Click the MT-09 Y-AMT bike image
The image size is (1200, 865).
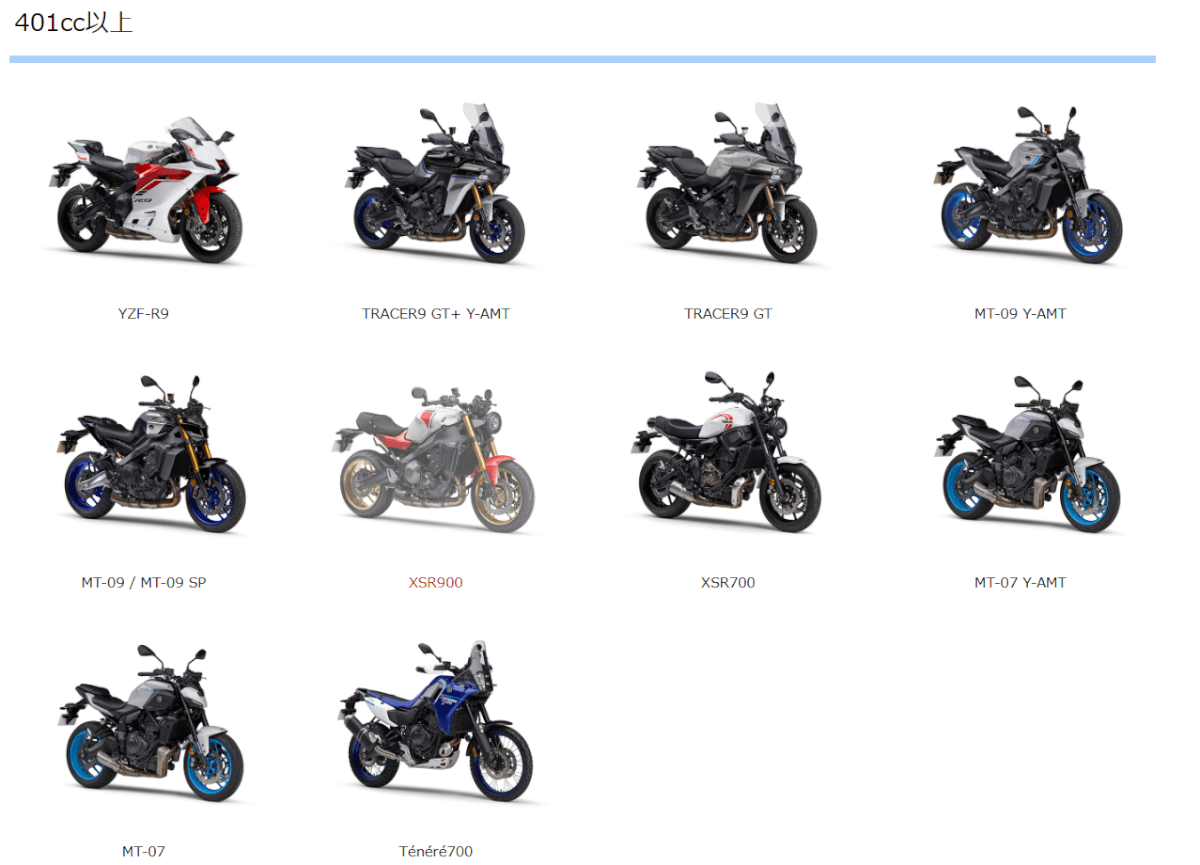point(1020,187)
